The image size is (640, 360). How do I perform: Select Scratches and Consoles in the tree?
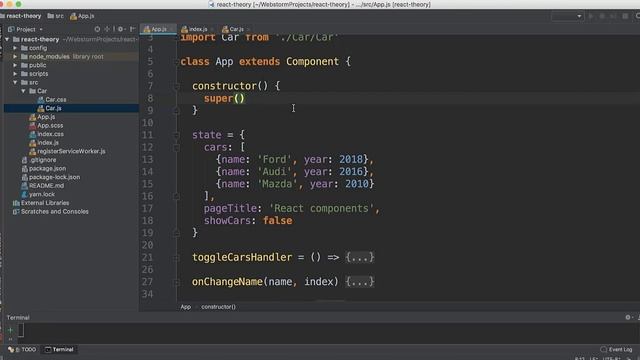(54, 211)
